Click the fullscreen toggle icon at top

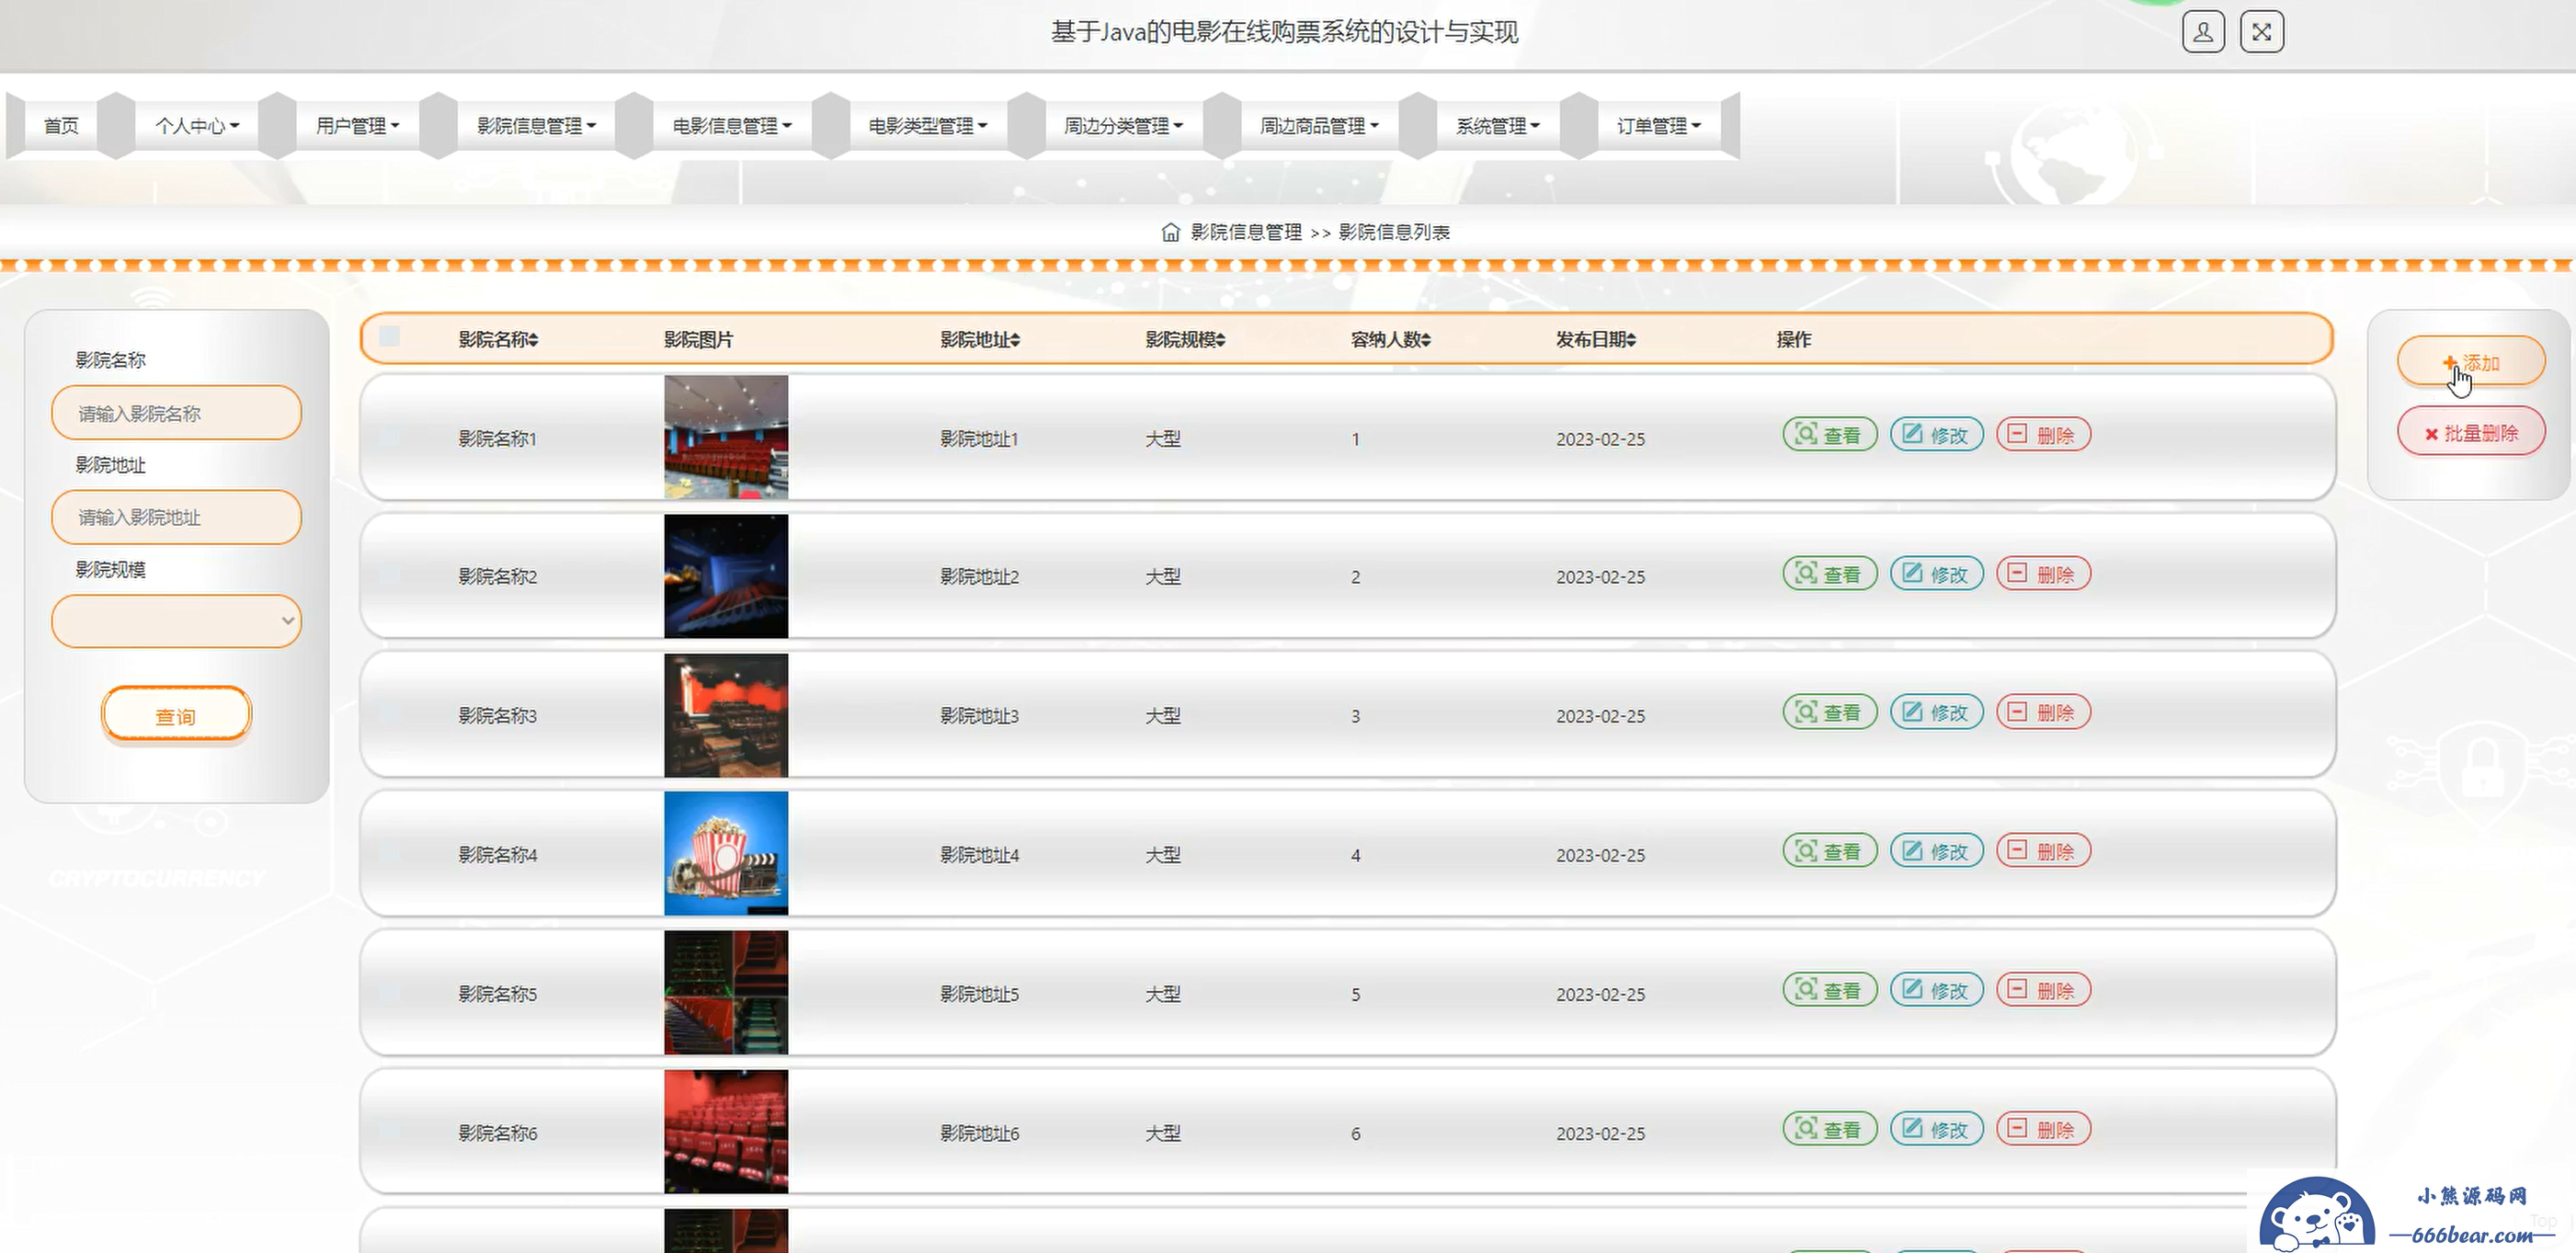[x=2261, y=33]
